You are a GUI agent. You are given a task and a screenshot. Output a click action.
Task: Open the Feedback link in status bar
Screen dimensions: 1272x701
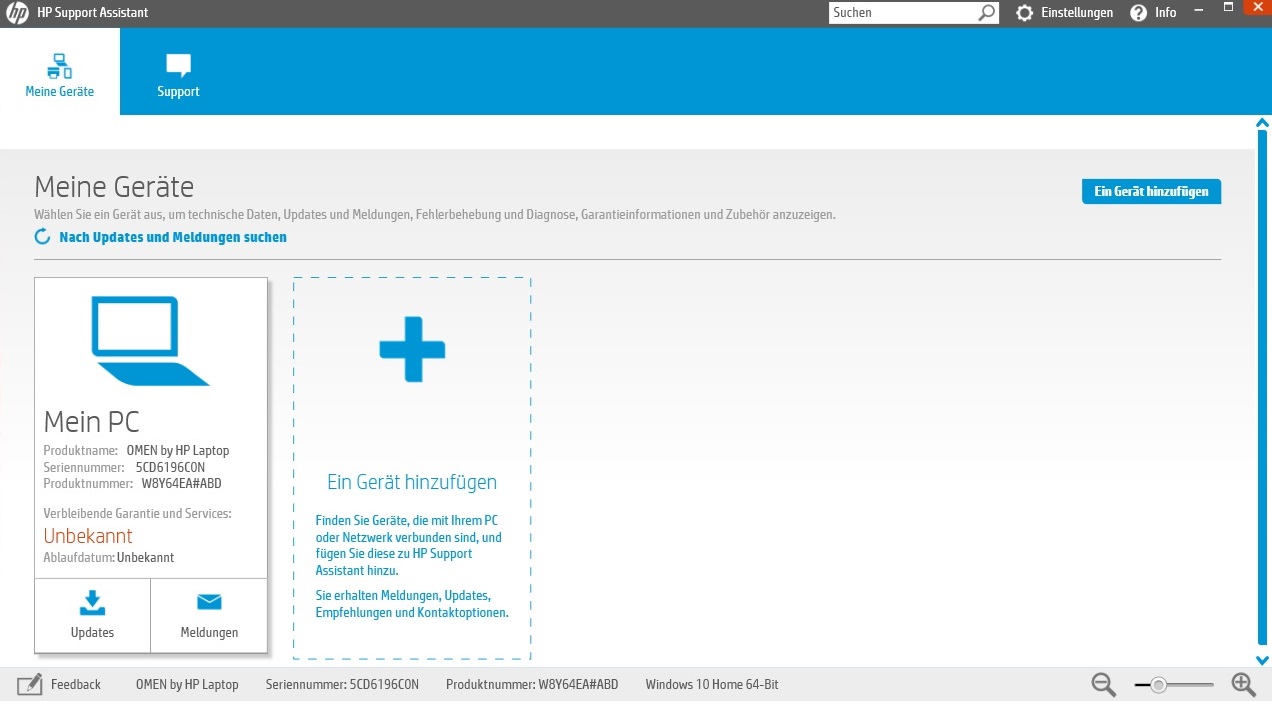[76, 685]
